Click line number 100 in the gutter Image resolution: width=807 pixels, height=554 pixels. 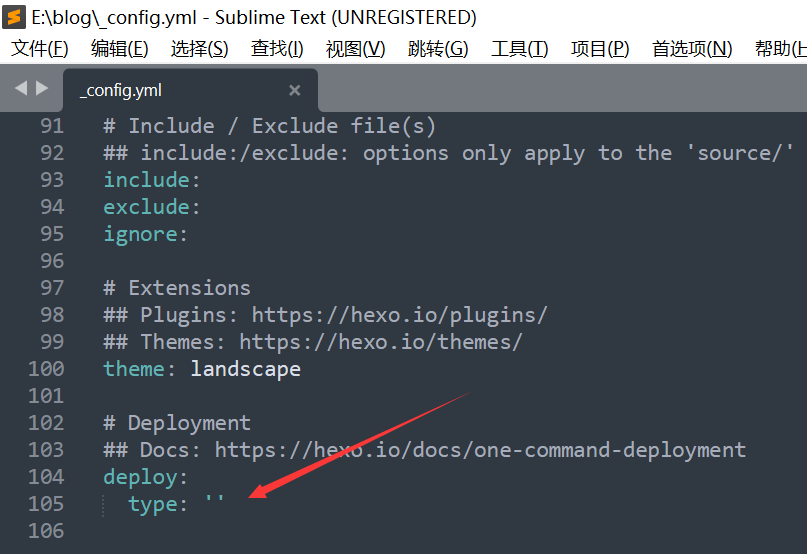coord(46,369)
